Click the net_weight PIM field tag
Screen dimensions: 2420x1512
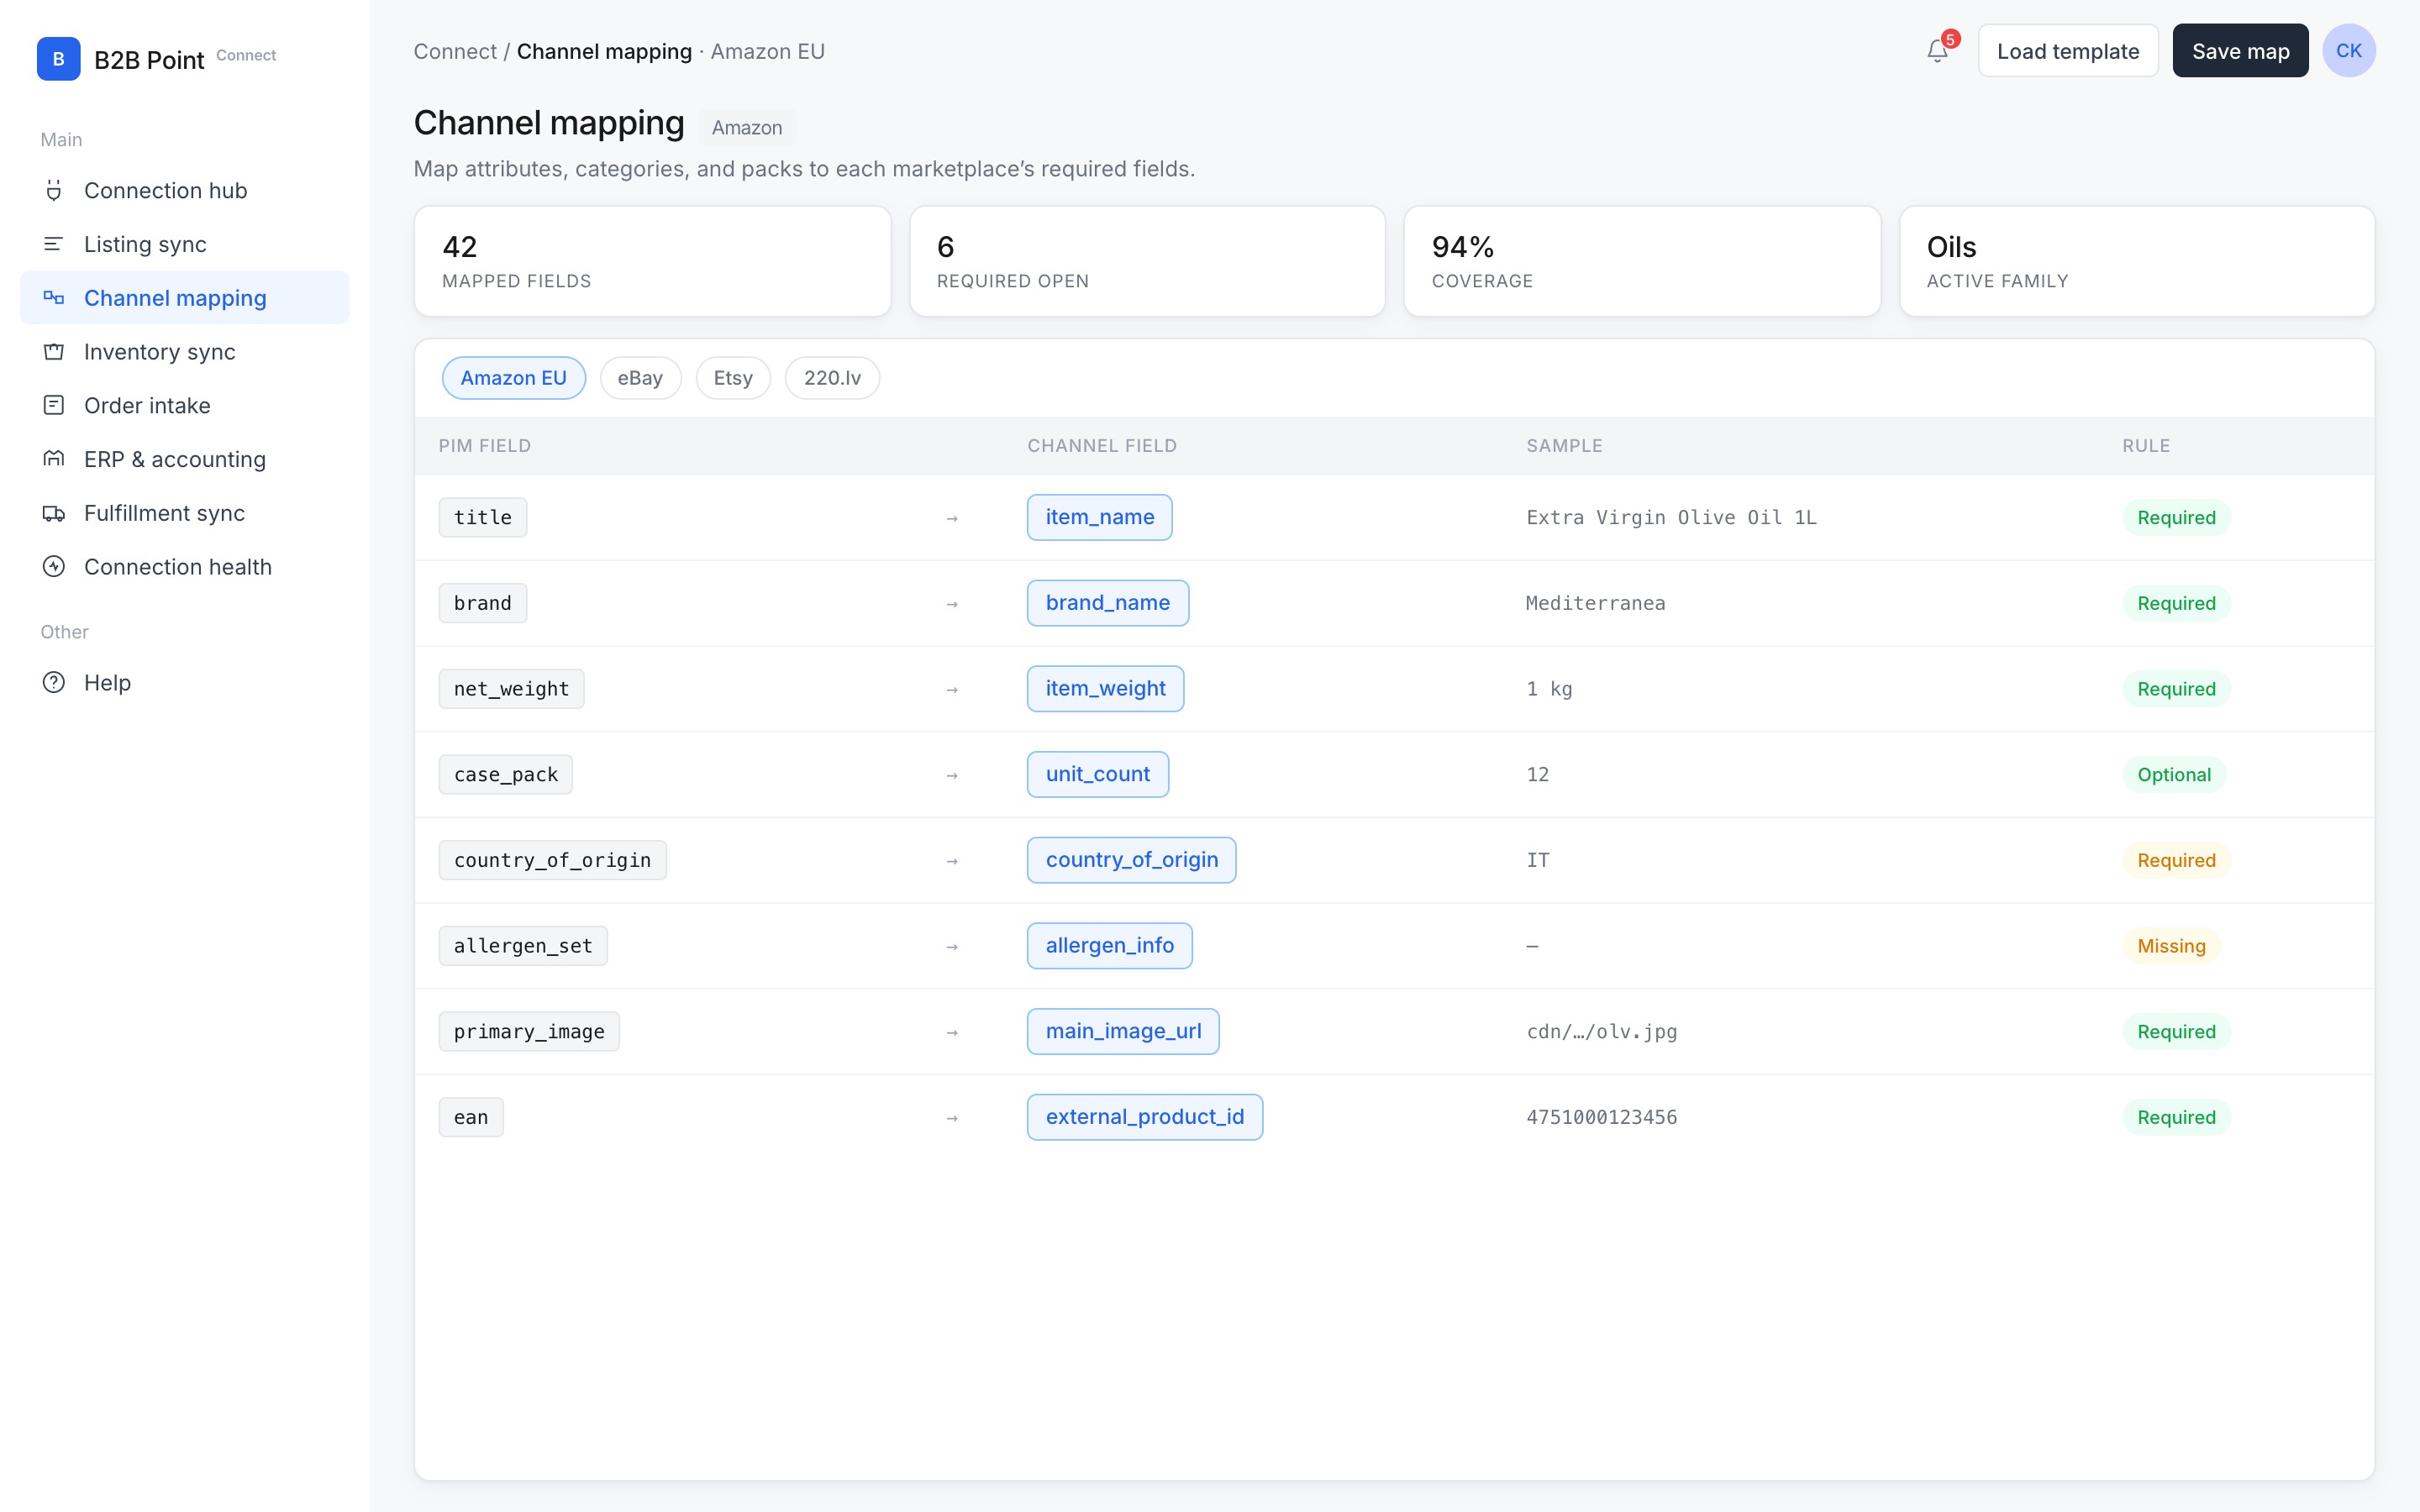pos(511,689)
